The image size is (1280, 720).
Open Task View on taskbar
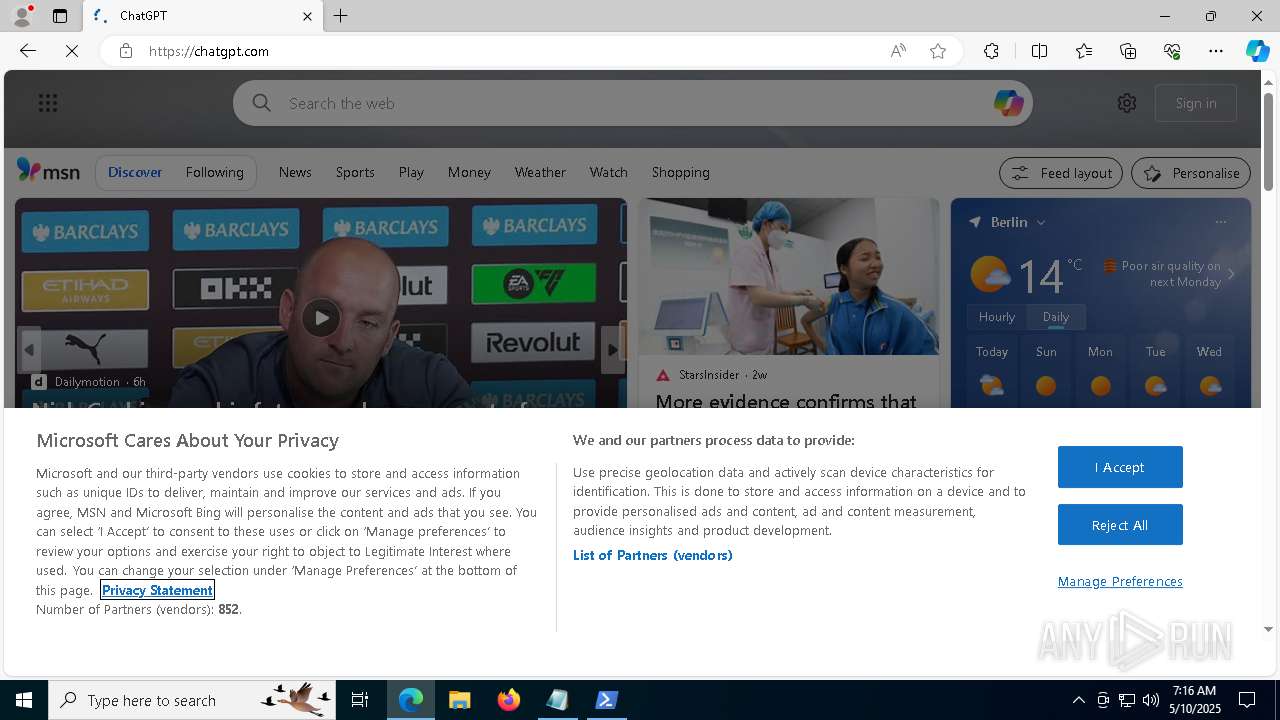click(x=360, y=700)
